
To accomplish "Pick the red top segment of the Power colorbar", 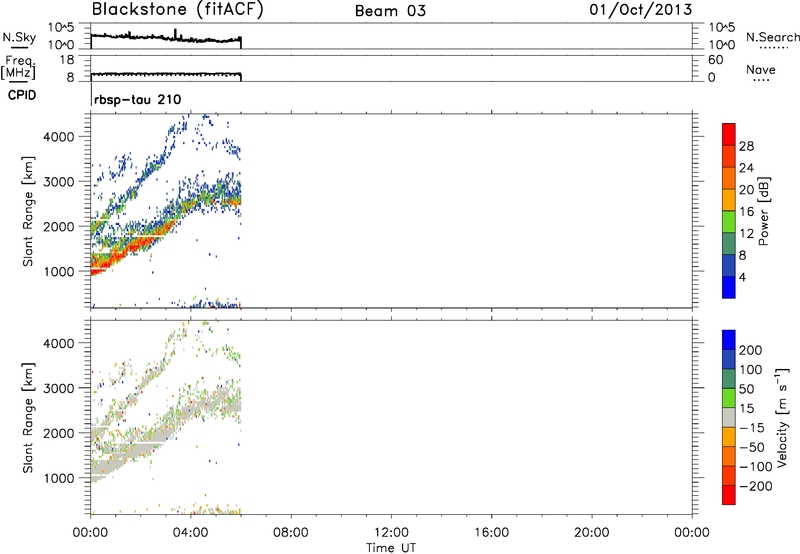I will (729, 134).
